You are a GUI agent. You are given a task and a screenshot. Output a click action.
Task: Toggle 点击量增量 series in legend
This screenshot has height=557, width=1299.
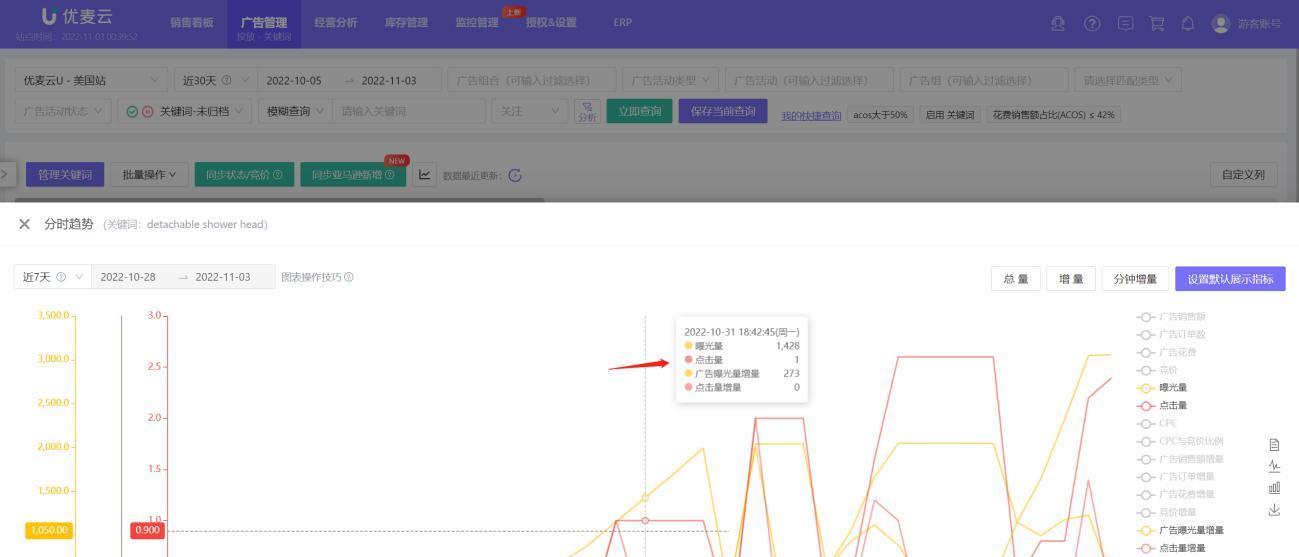(1171, 548)
